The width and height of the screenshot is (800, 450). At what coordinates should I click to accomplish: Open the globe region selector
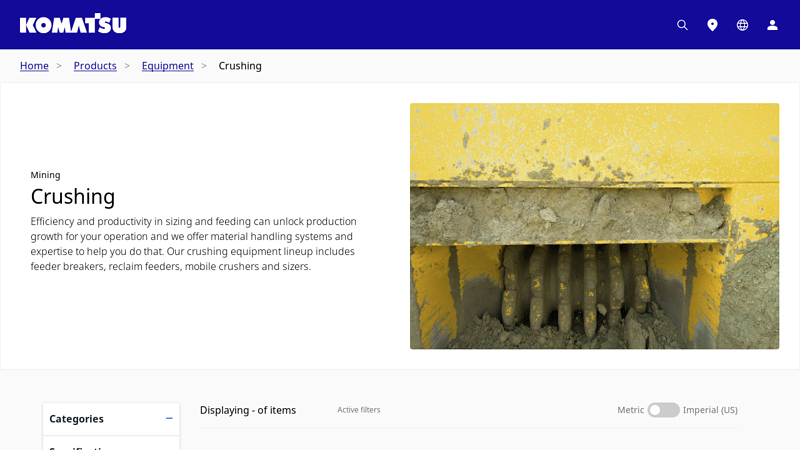(x=742, y=25)
